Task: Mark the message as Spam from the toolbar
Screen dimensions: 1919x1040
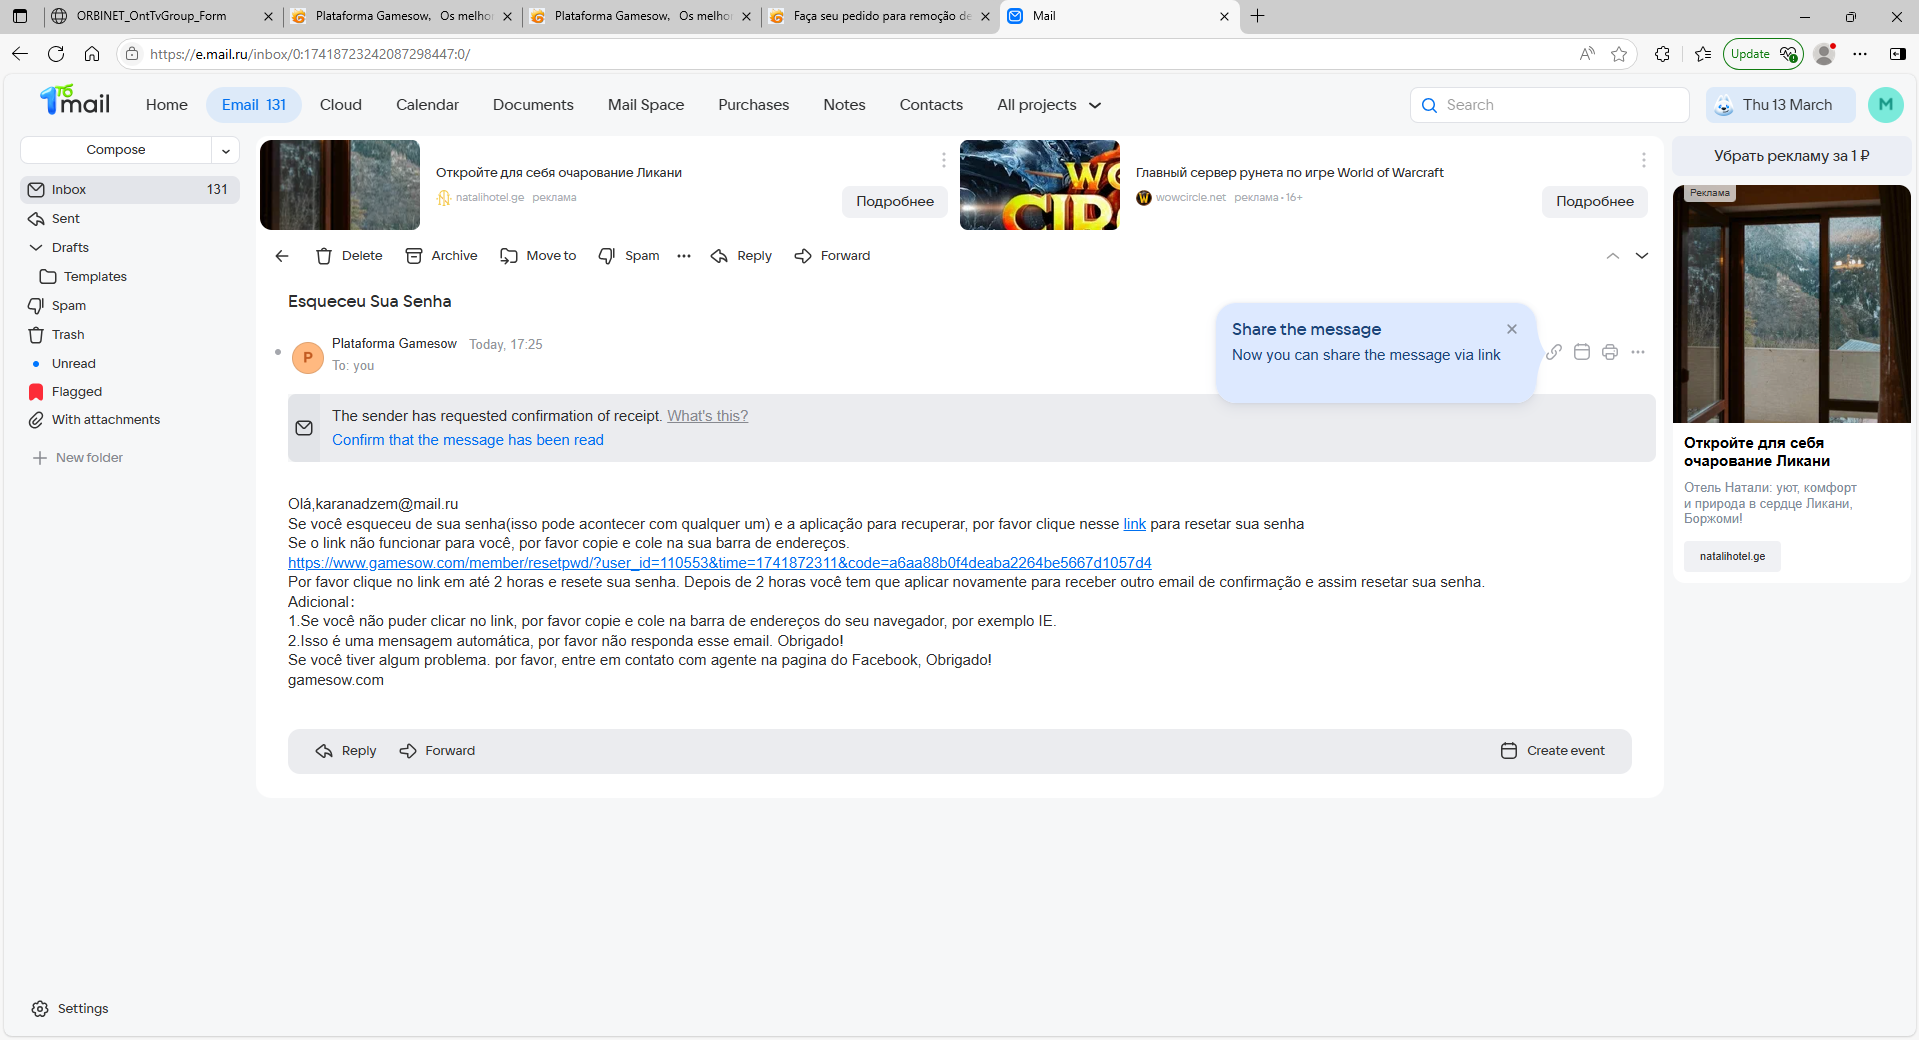Action: click(629, 256)
